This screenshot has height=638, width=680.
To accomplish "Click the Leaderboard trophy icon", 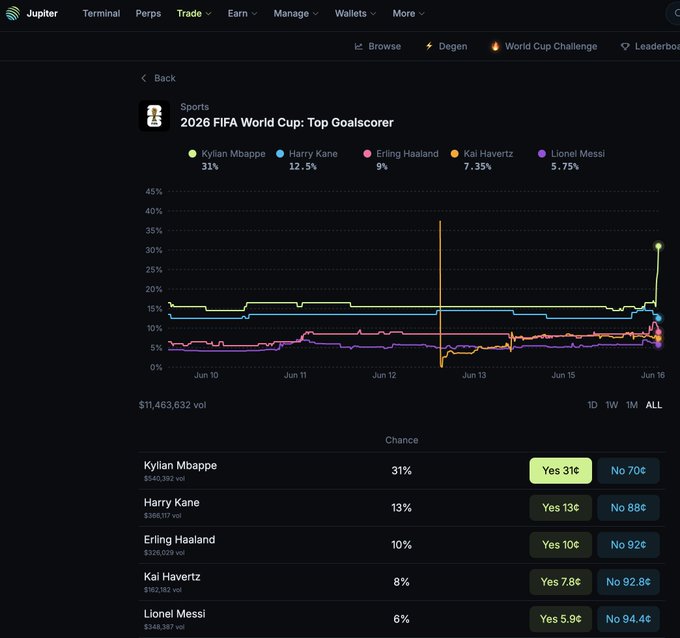I will pos(625,46).
